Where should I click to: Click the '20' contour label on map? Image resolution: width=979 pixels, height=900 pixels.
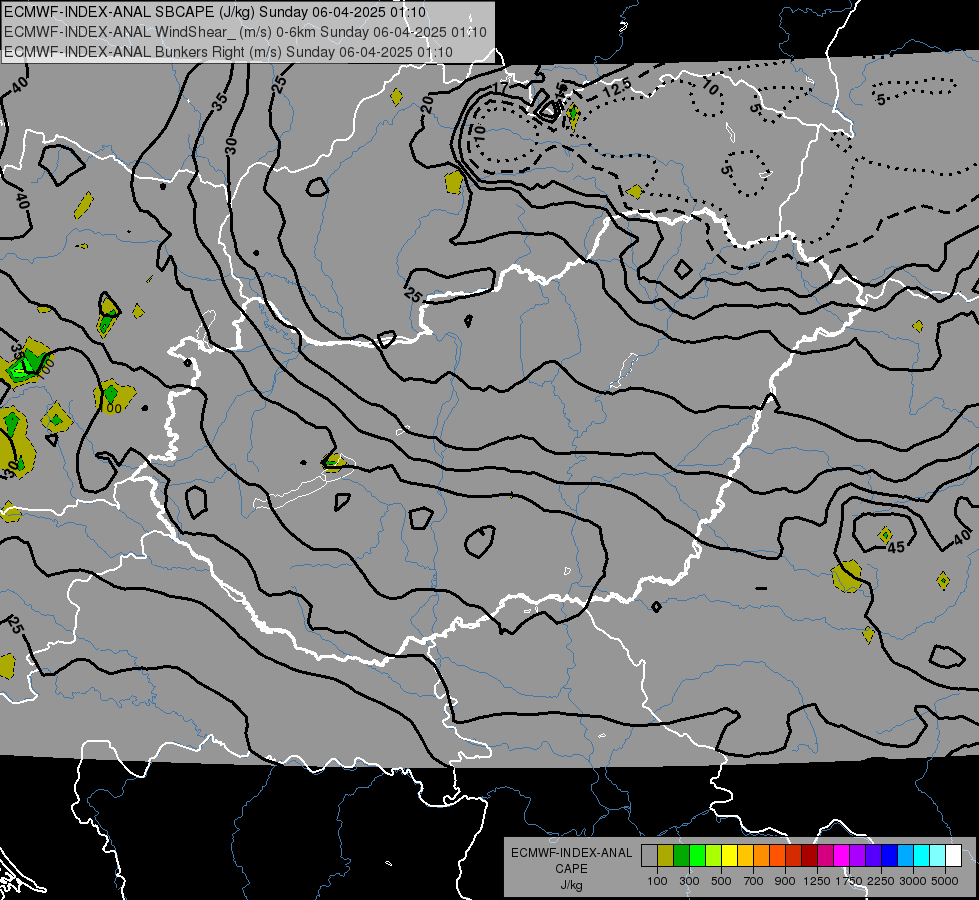(x=427, y=104)
